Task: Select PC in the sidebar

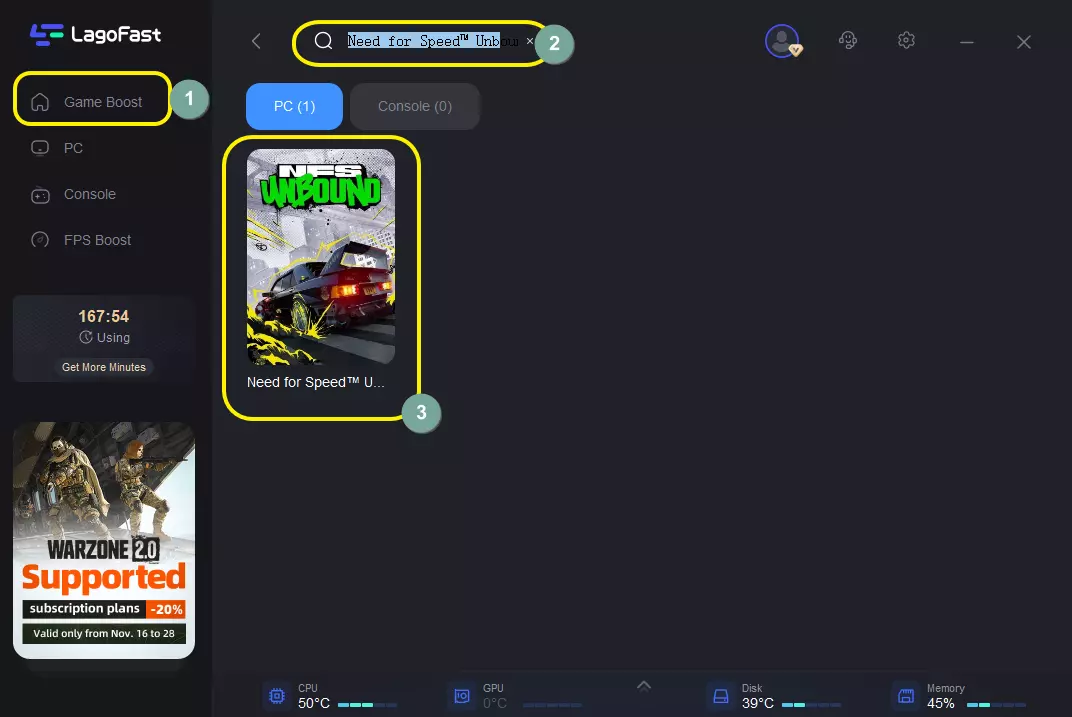Action: tap(73, 148)
